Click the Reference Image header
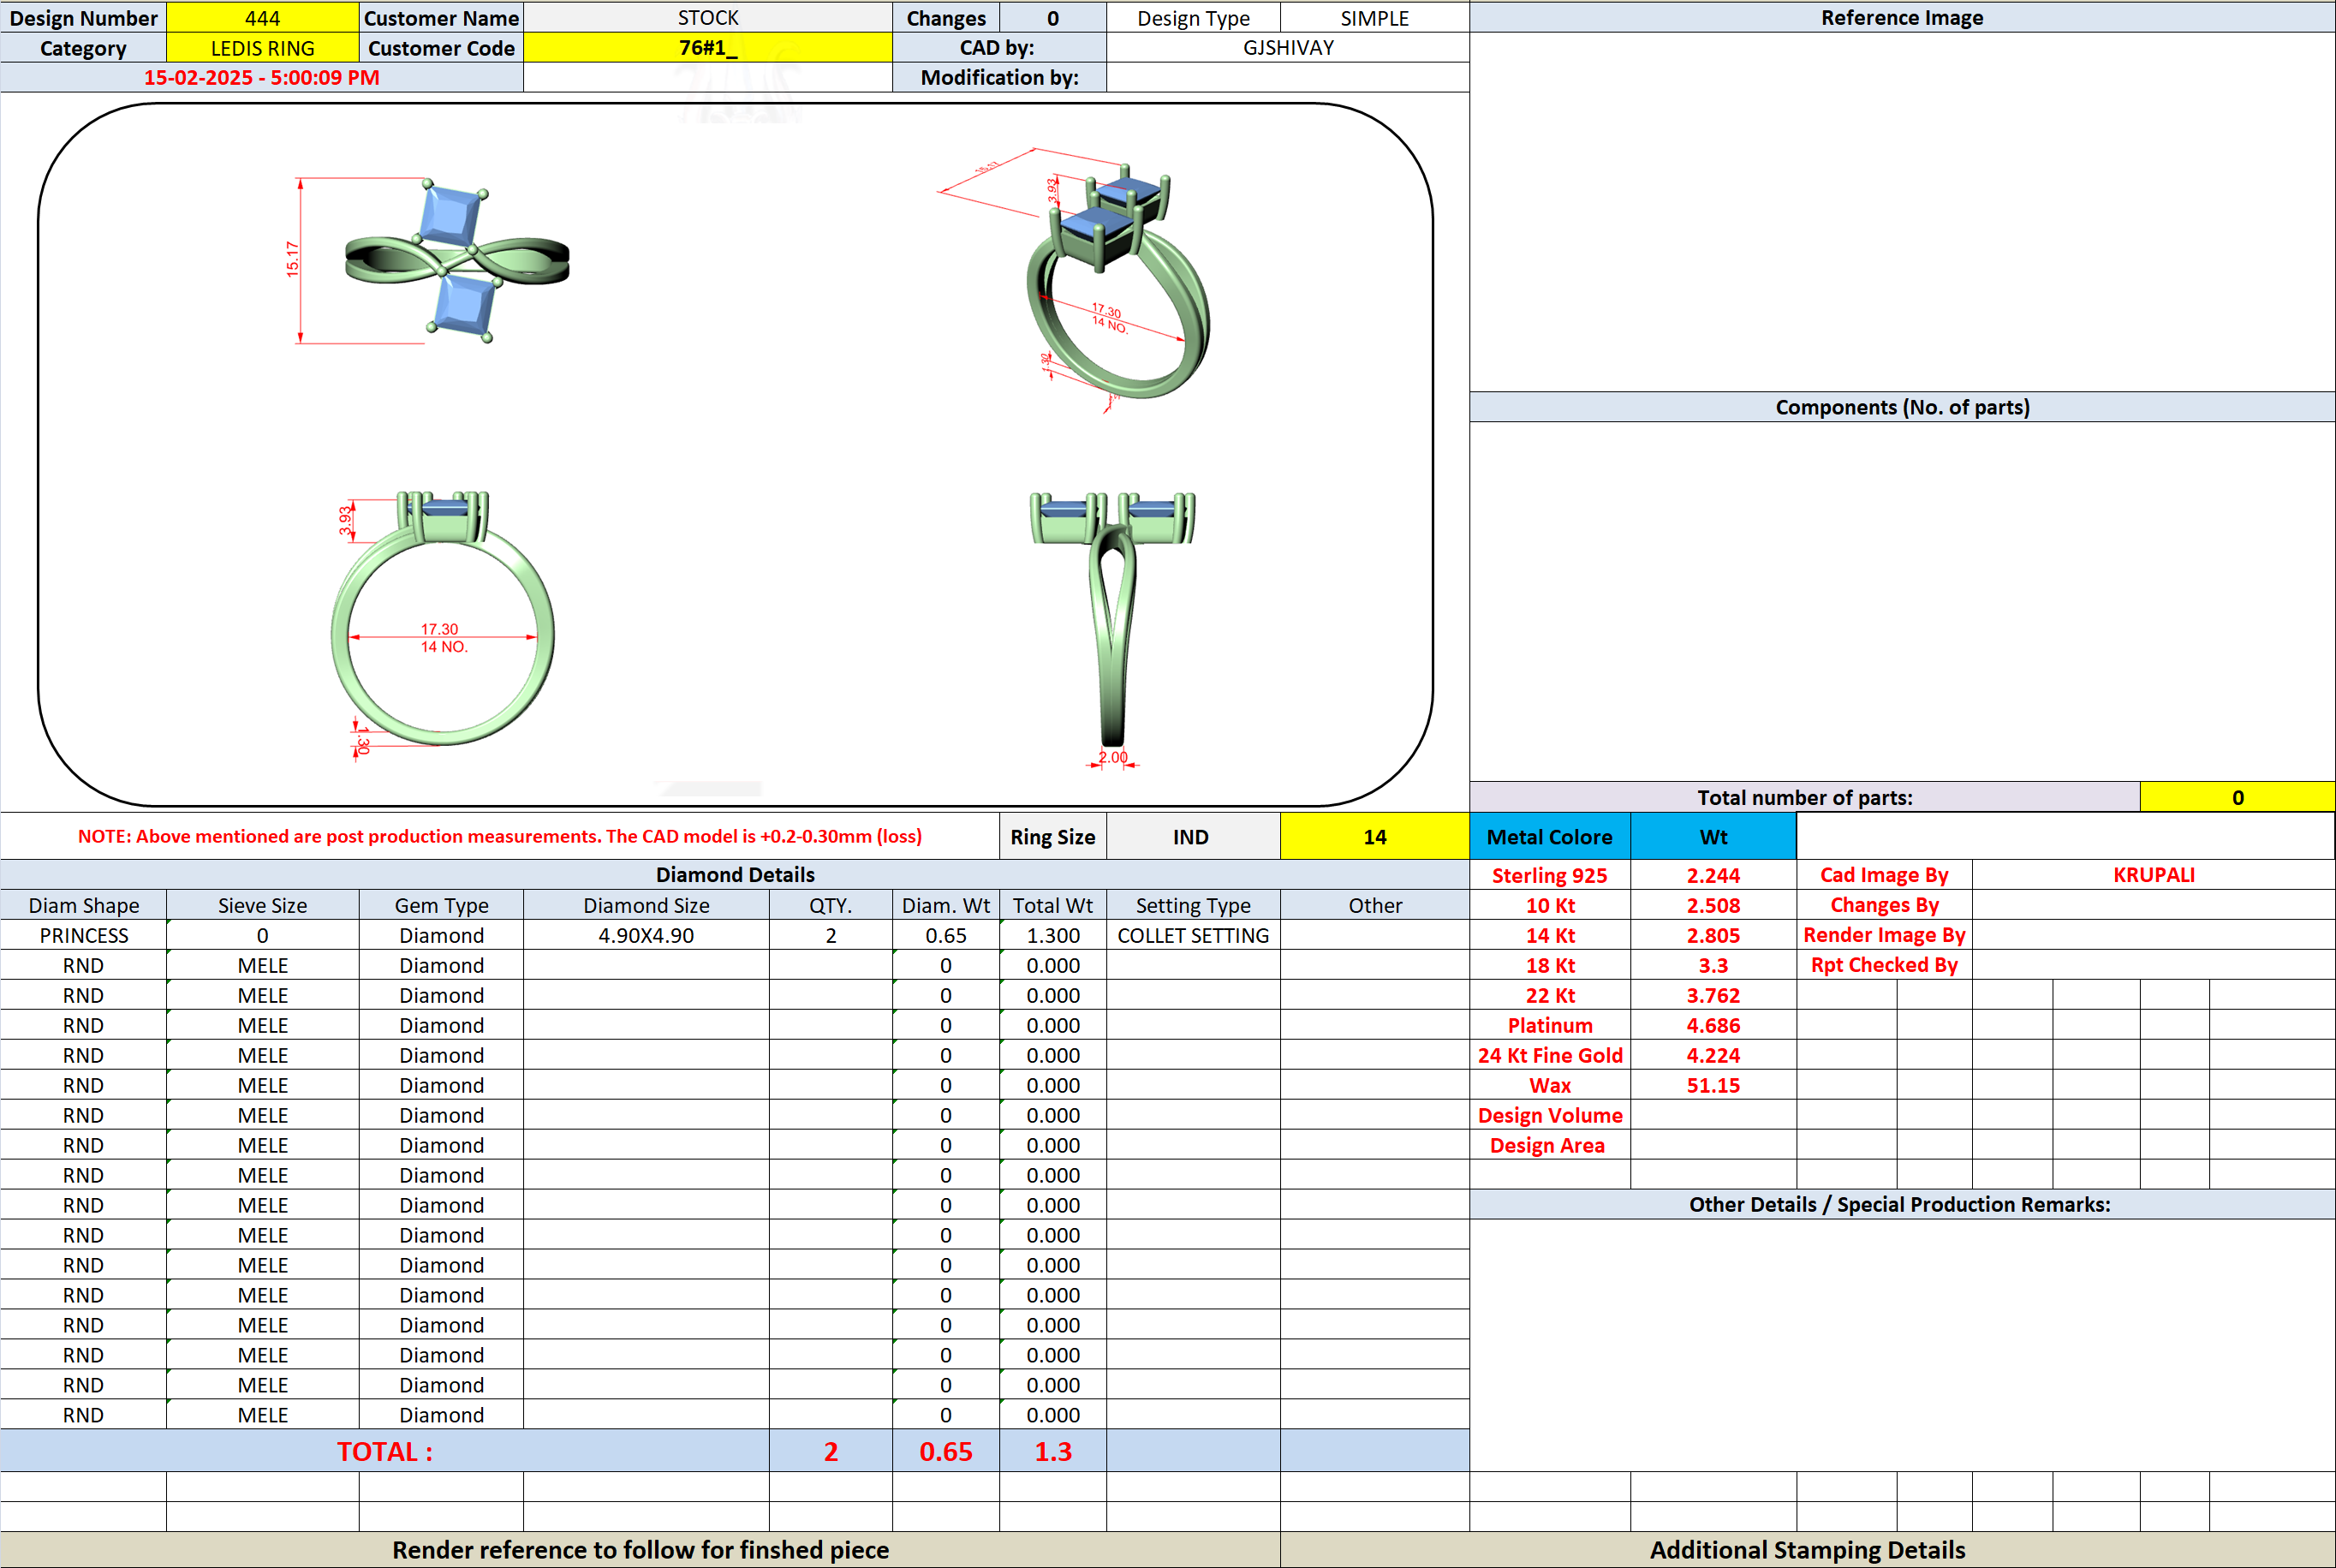 [1902, 18]
